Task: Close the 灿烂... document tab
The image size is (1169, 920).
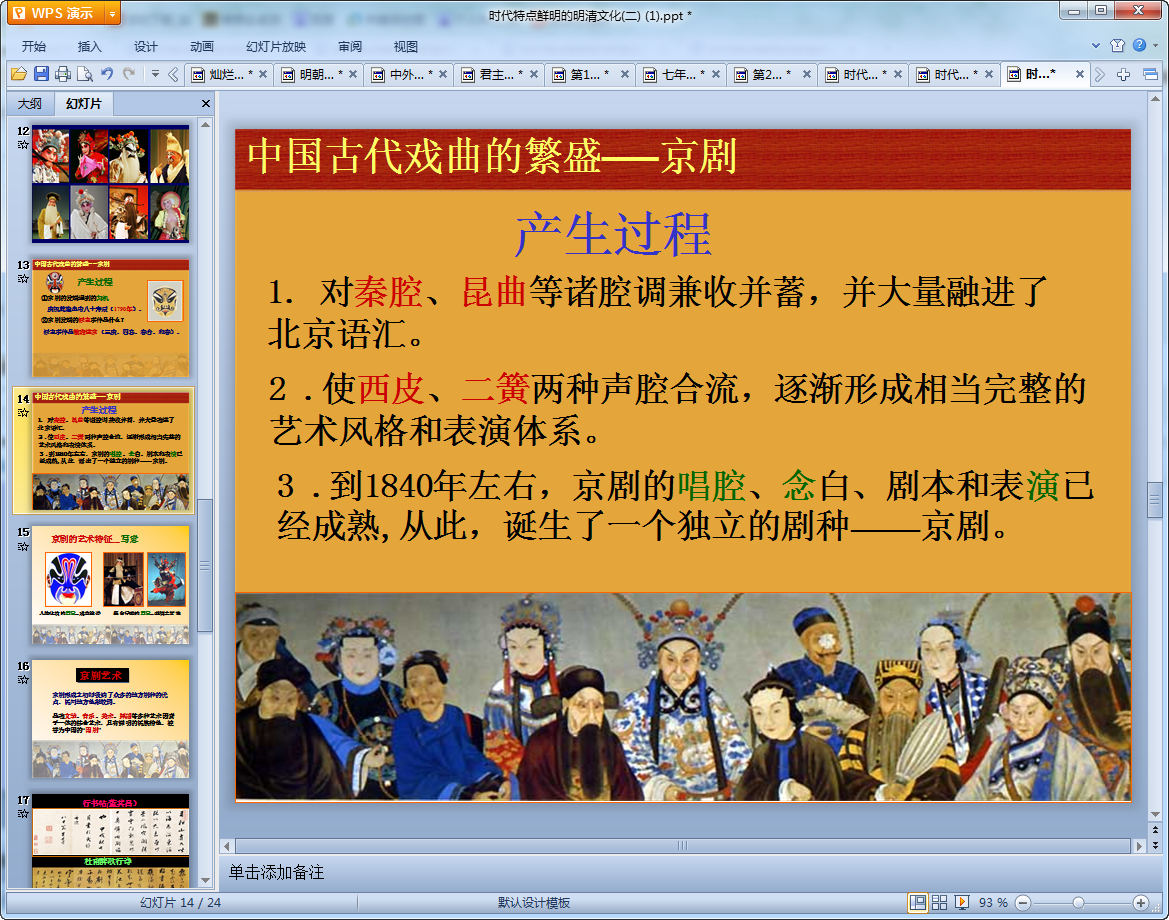Action: point(262,74)
